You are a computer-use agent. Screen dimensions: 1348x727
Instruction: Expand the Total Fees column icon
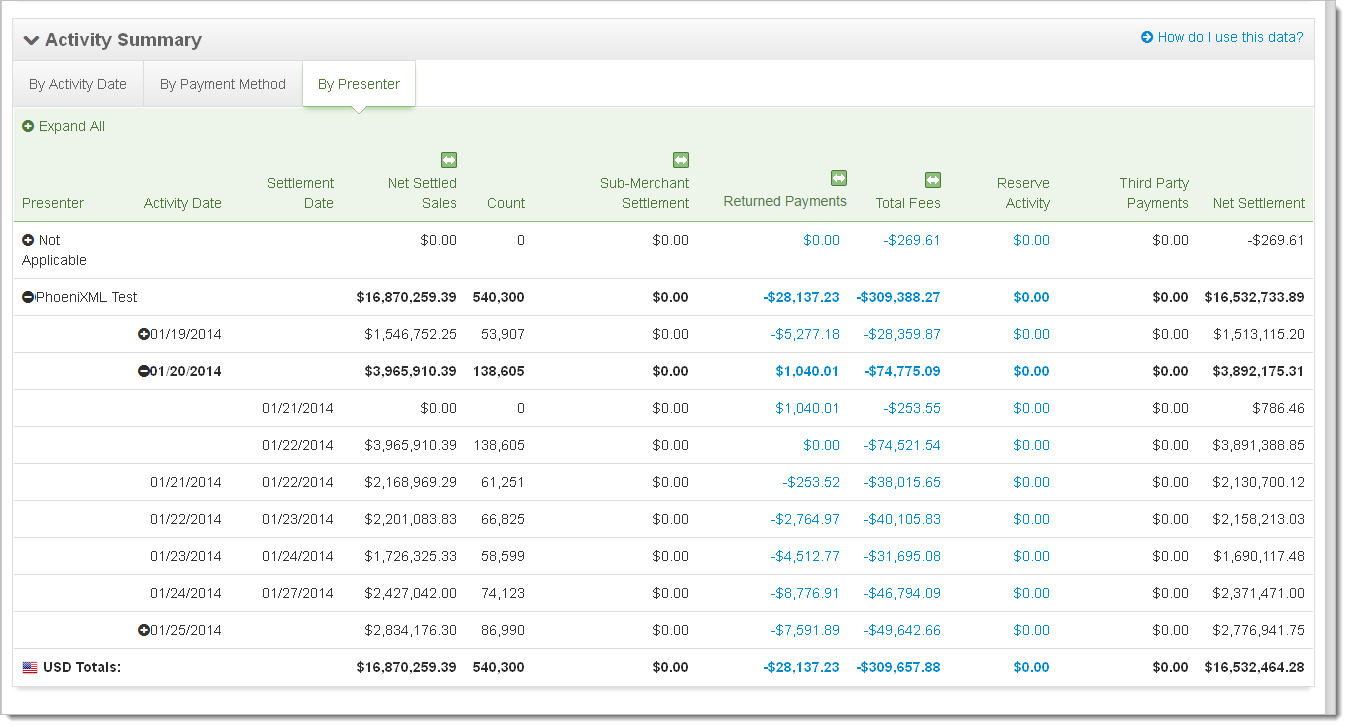click(933, 180)
